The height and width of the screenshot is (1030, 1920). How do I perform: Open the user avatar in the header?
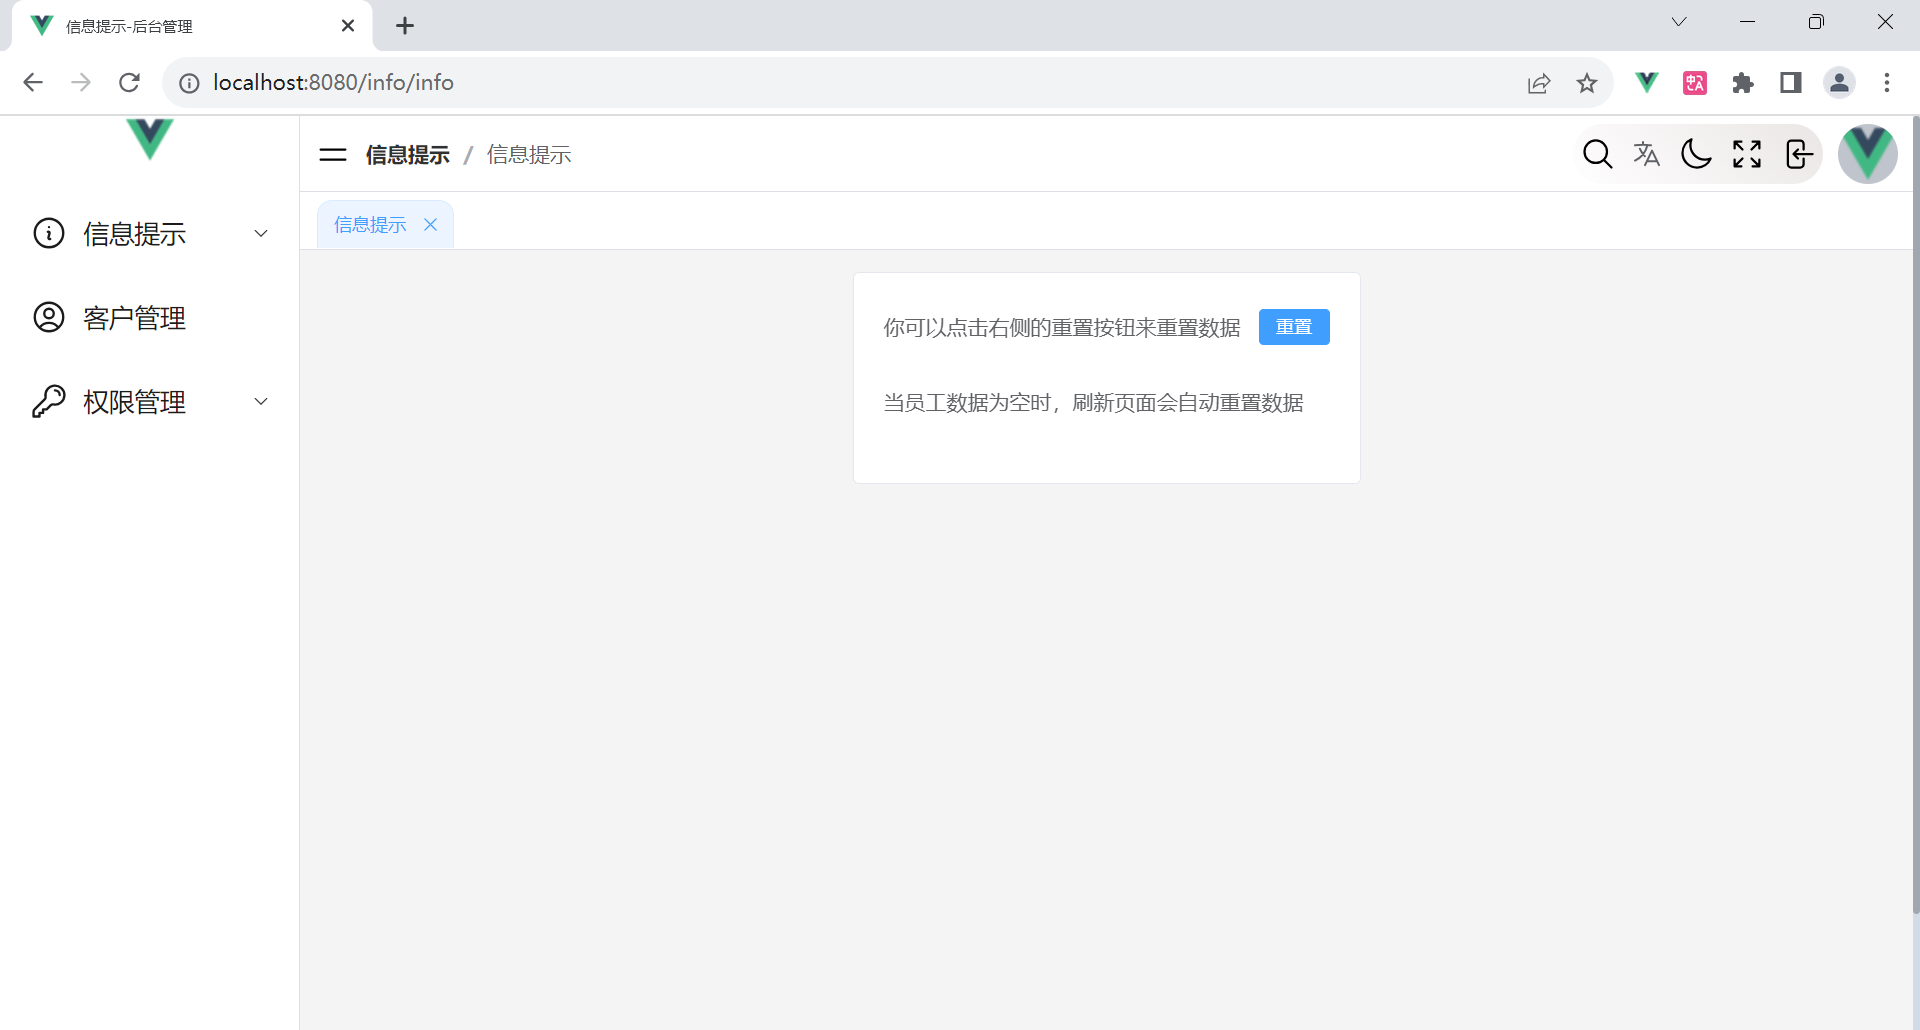(1868, 154)
